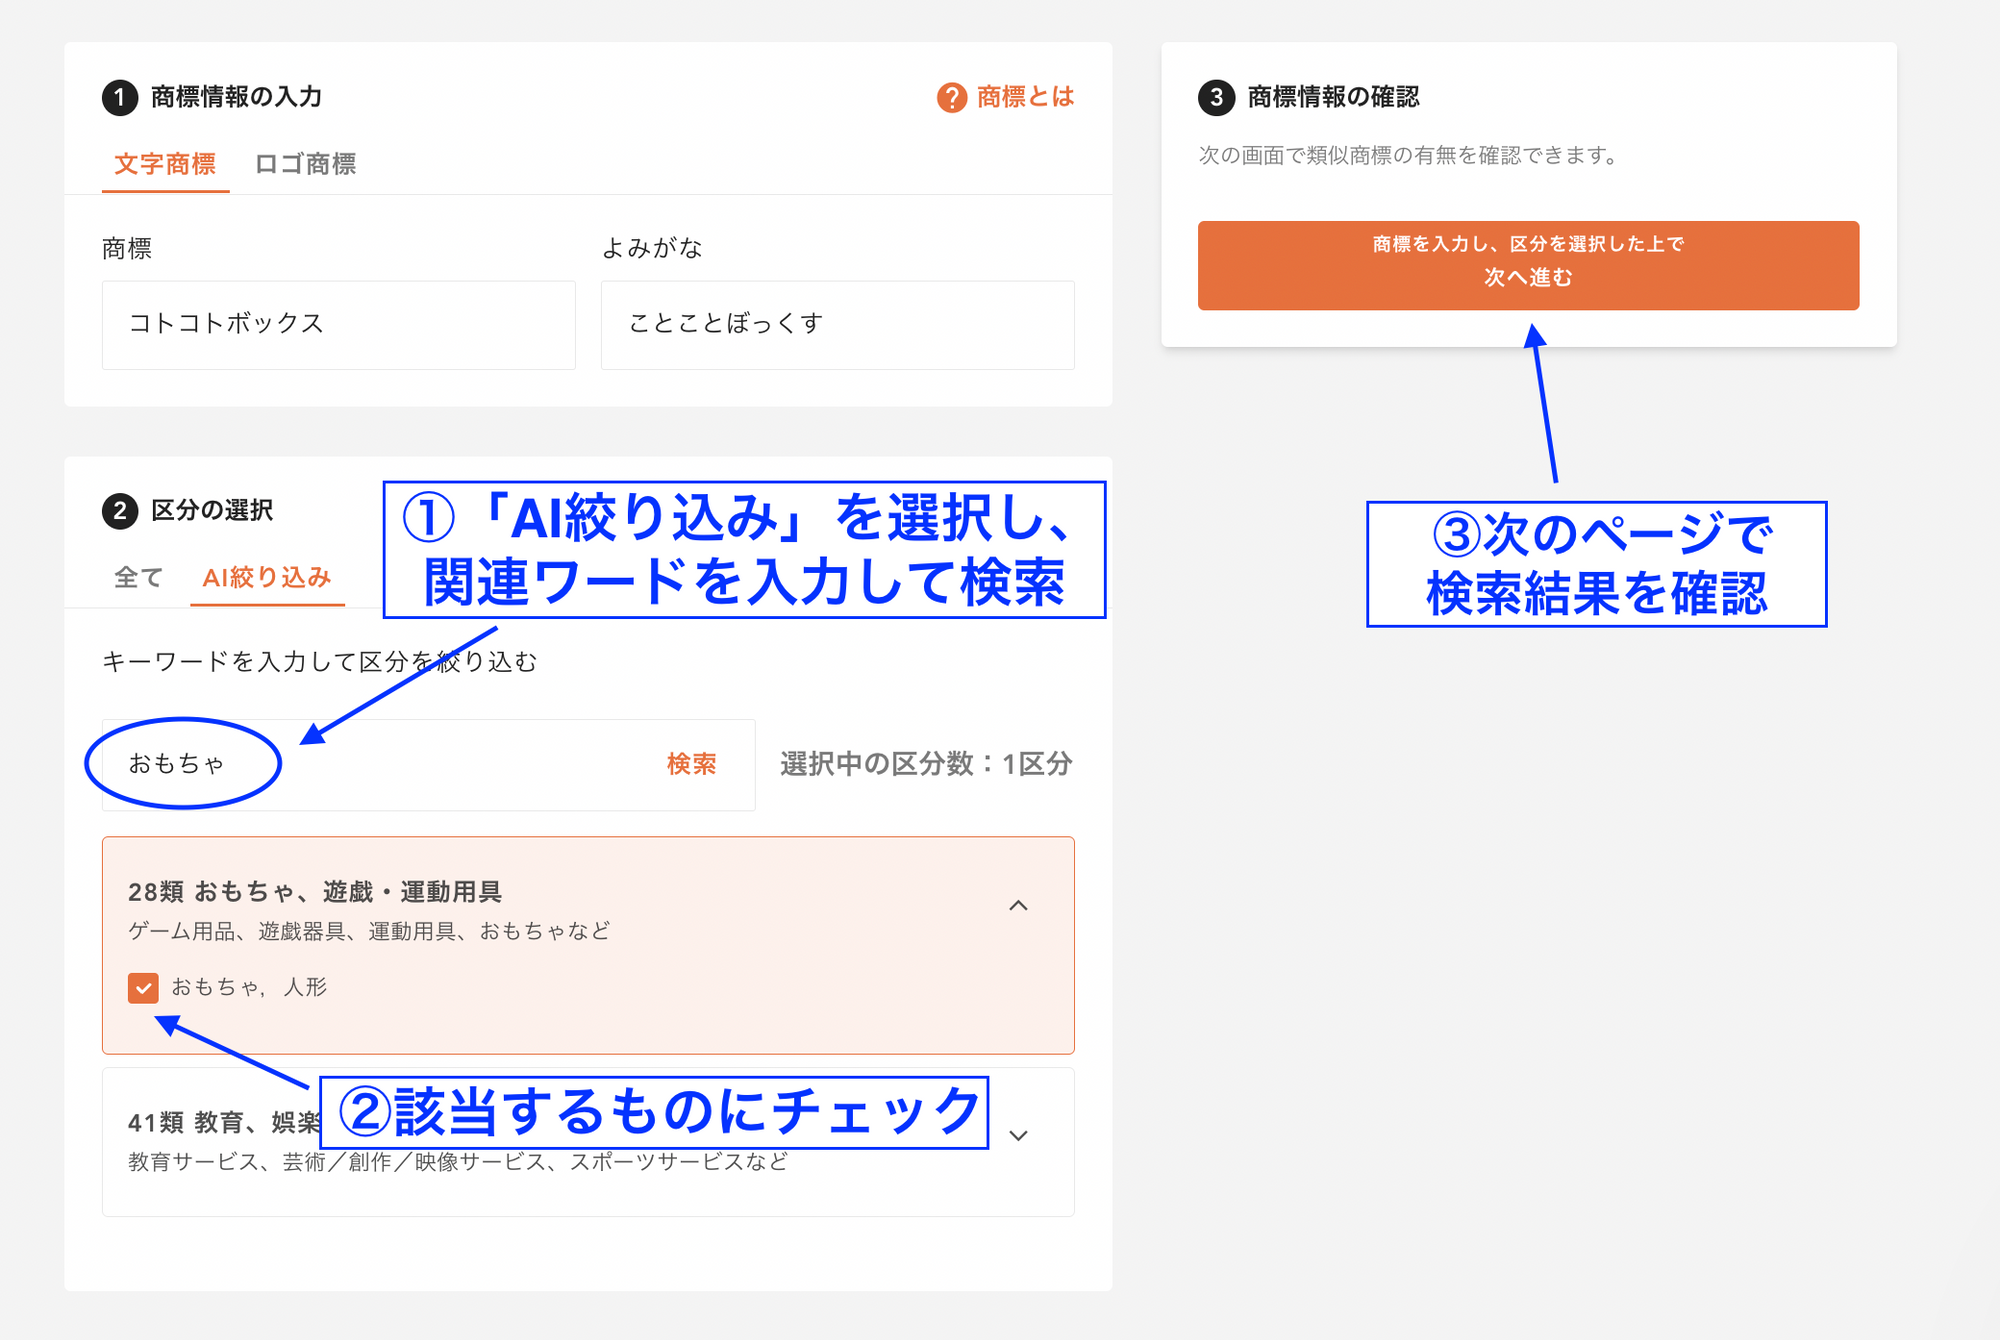Switch to the ロゴ商標 tab
This screenshot has width=2000, height=1340.
click(x=305, y=164)
